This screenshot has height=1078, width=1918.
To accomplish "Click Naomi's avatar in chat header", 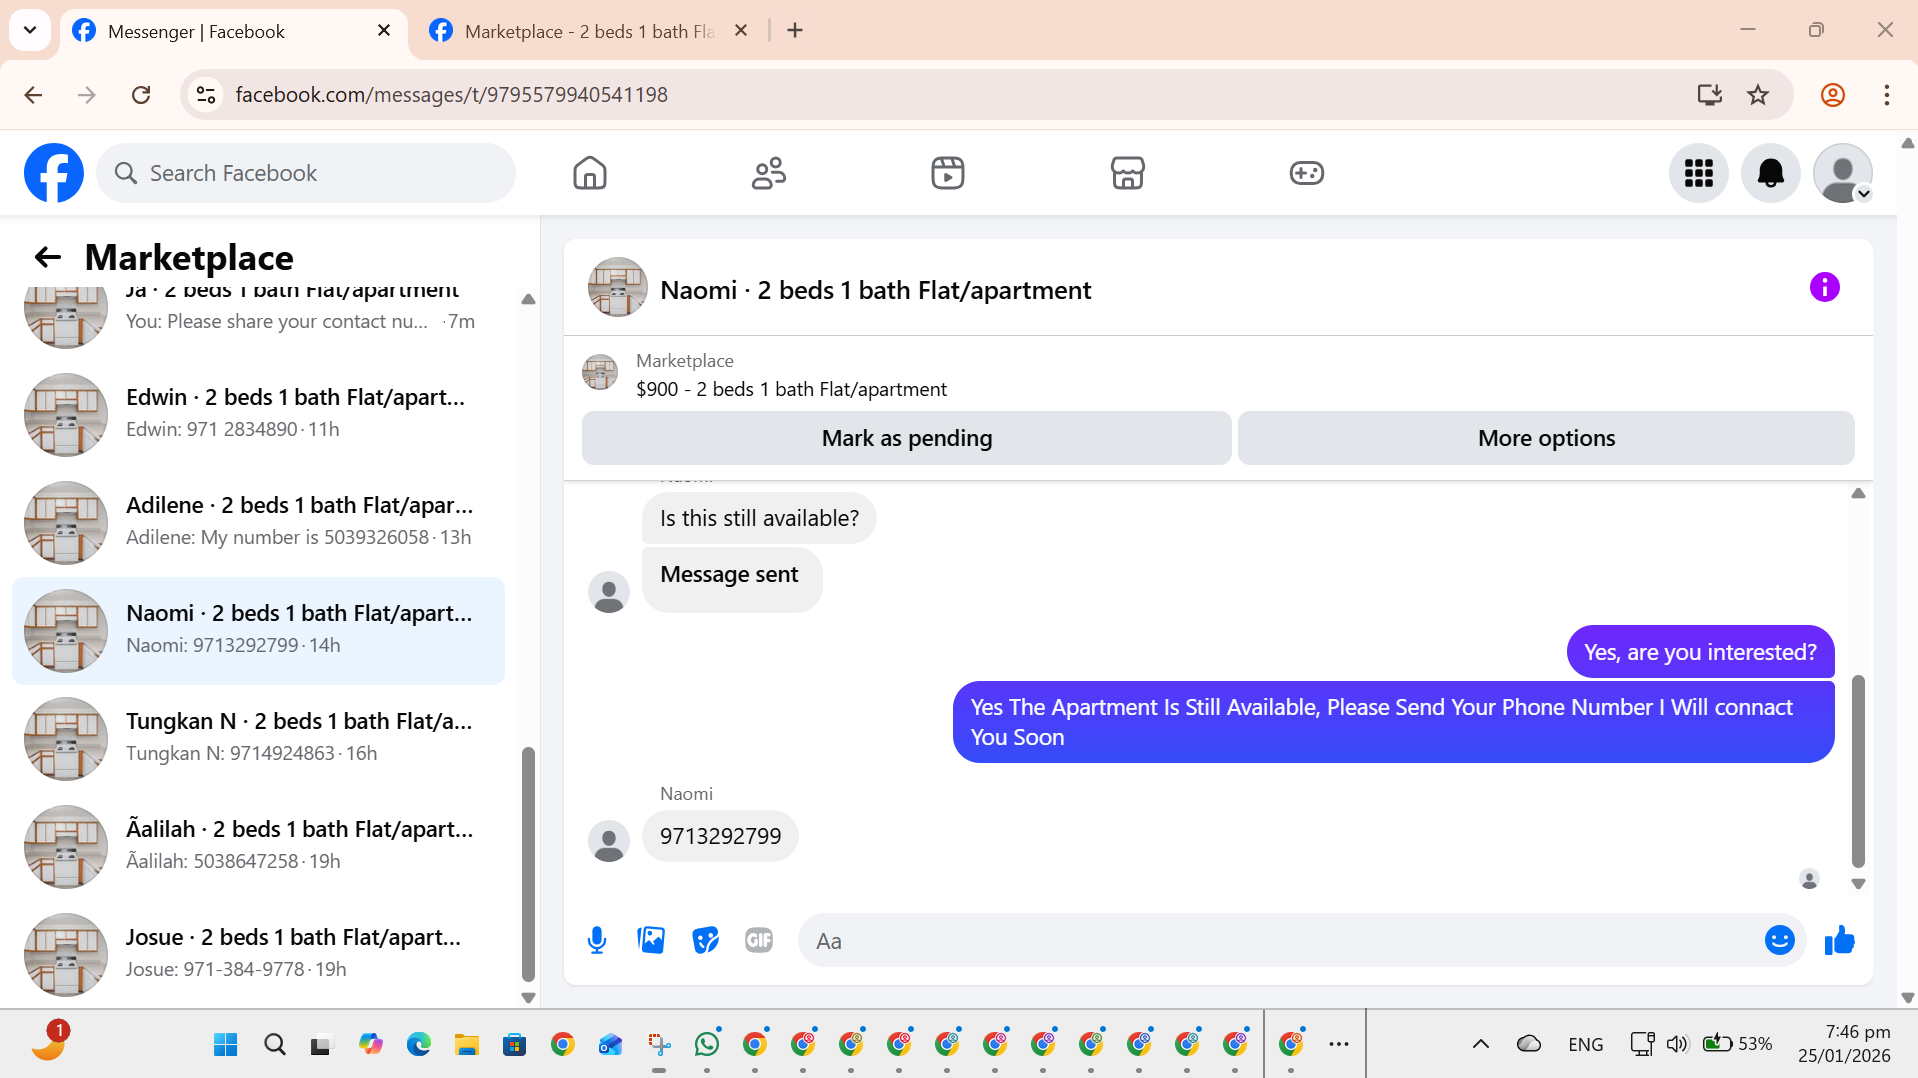I will [617, 288].
